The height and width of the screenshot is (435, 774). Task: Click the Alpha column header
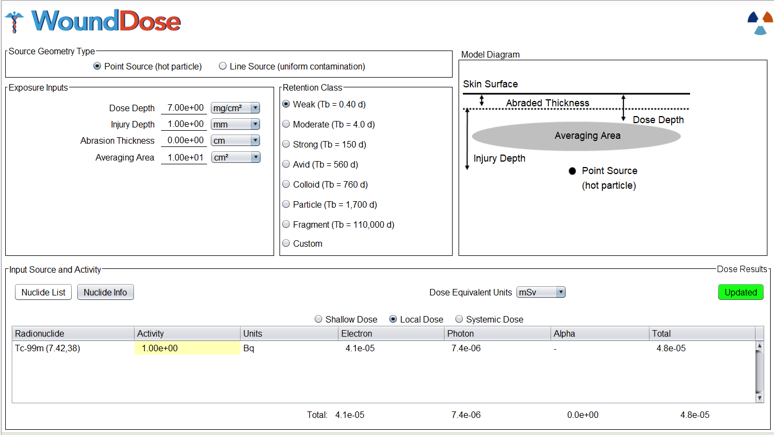(x=600, y=333)
